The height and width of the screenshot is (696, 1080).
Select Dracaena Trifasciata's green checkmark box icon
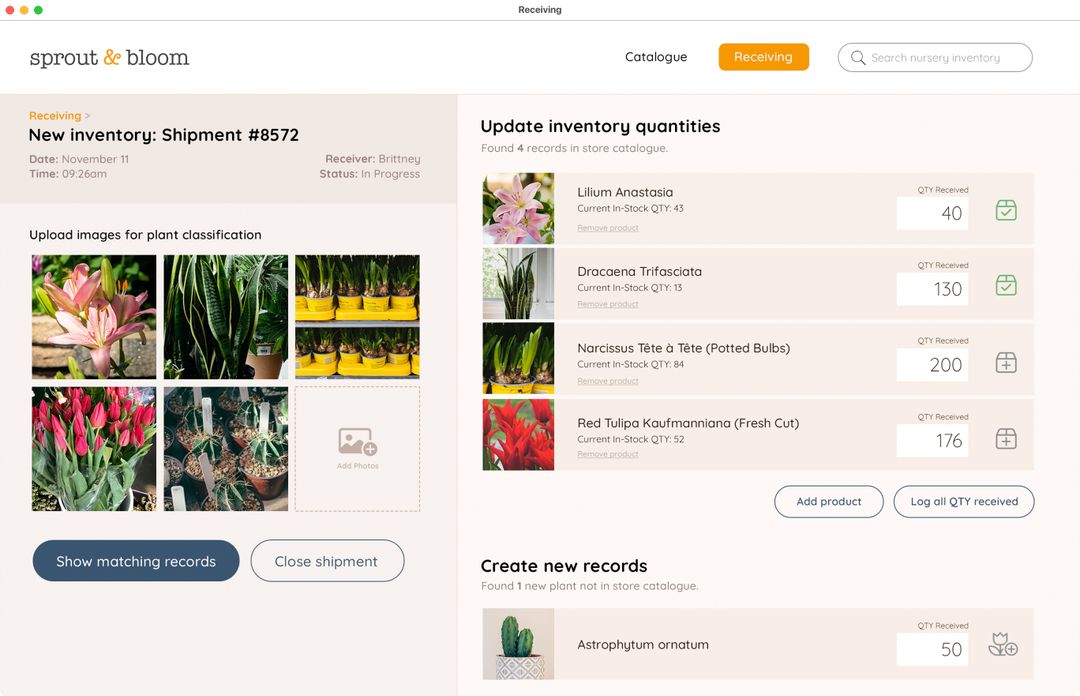(1006, 285)
